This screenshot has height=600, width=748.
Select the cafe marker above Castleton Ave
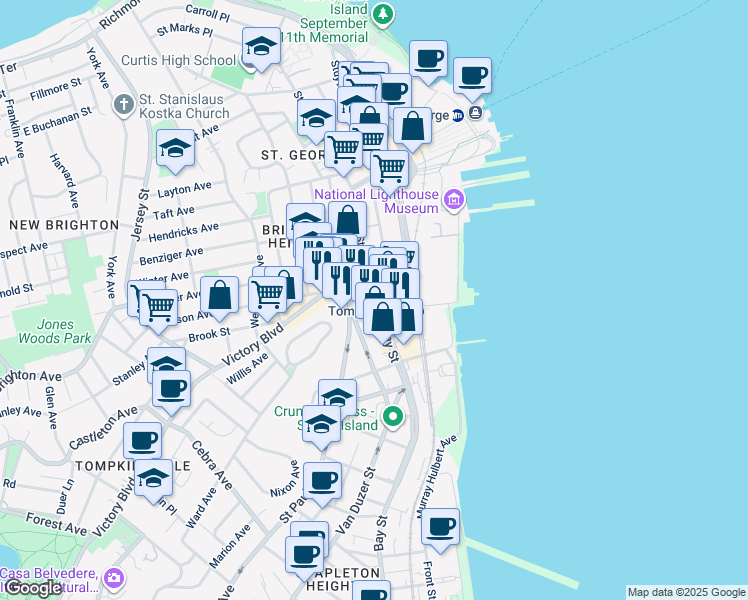171,387
